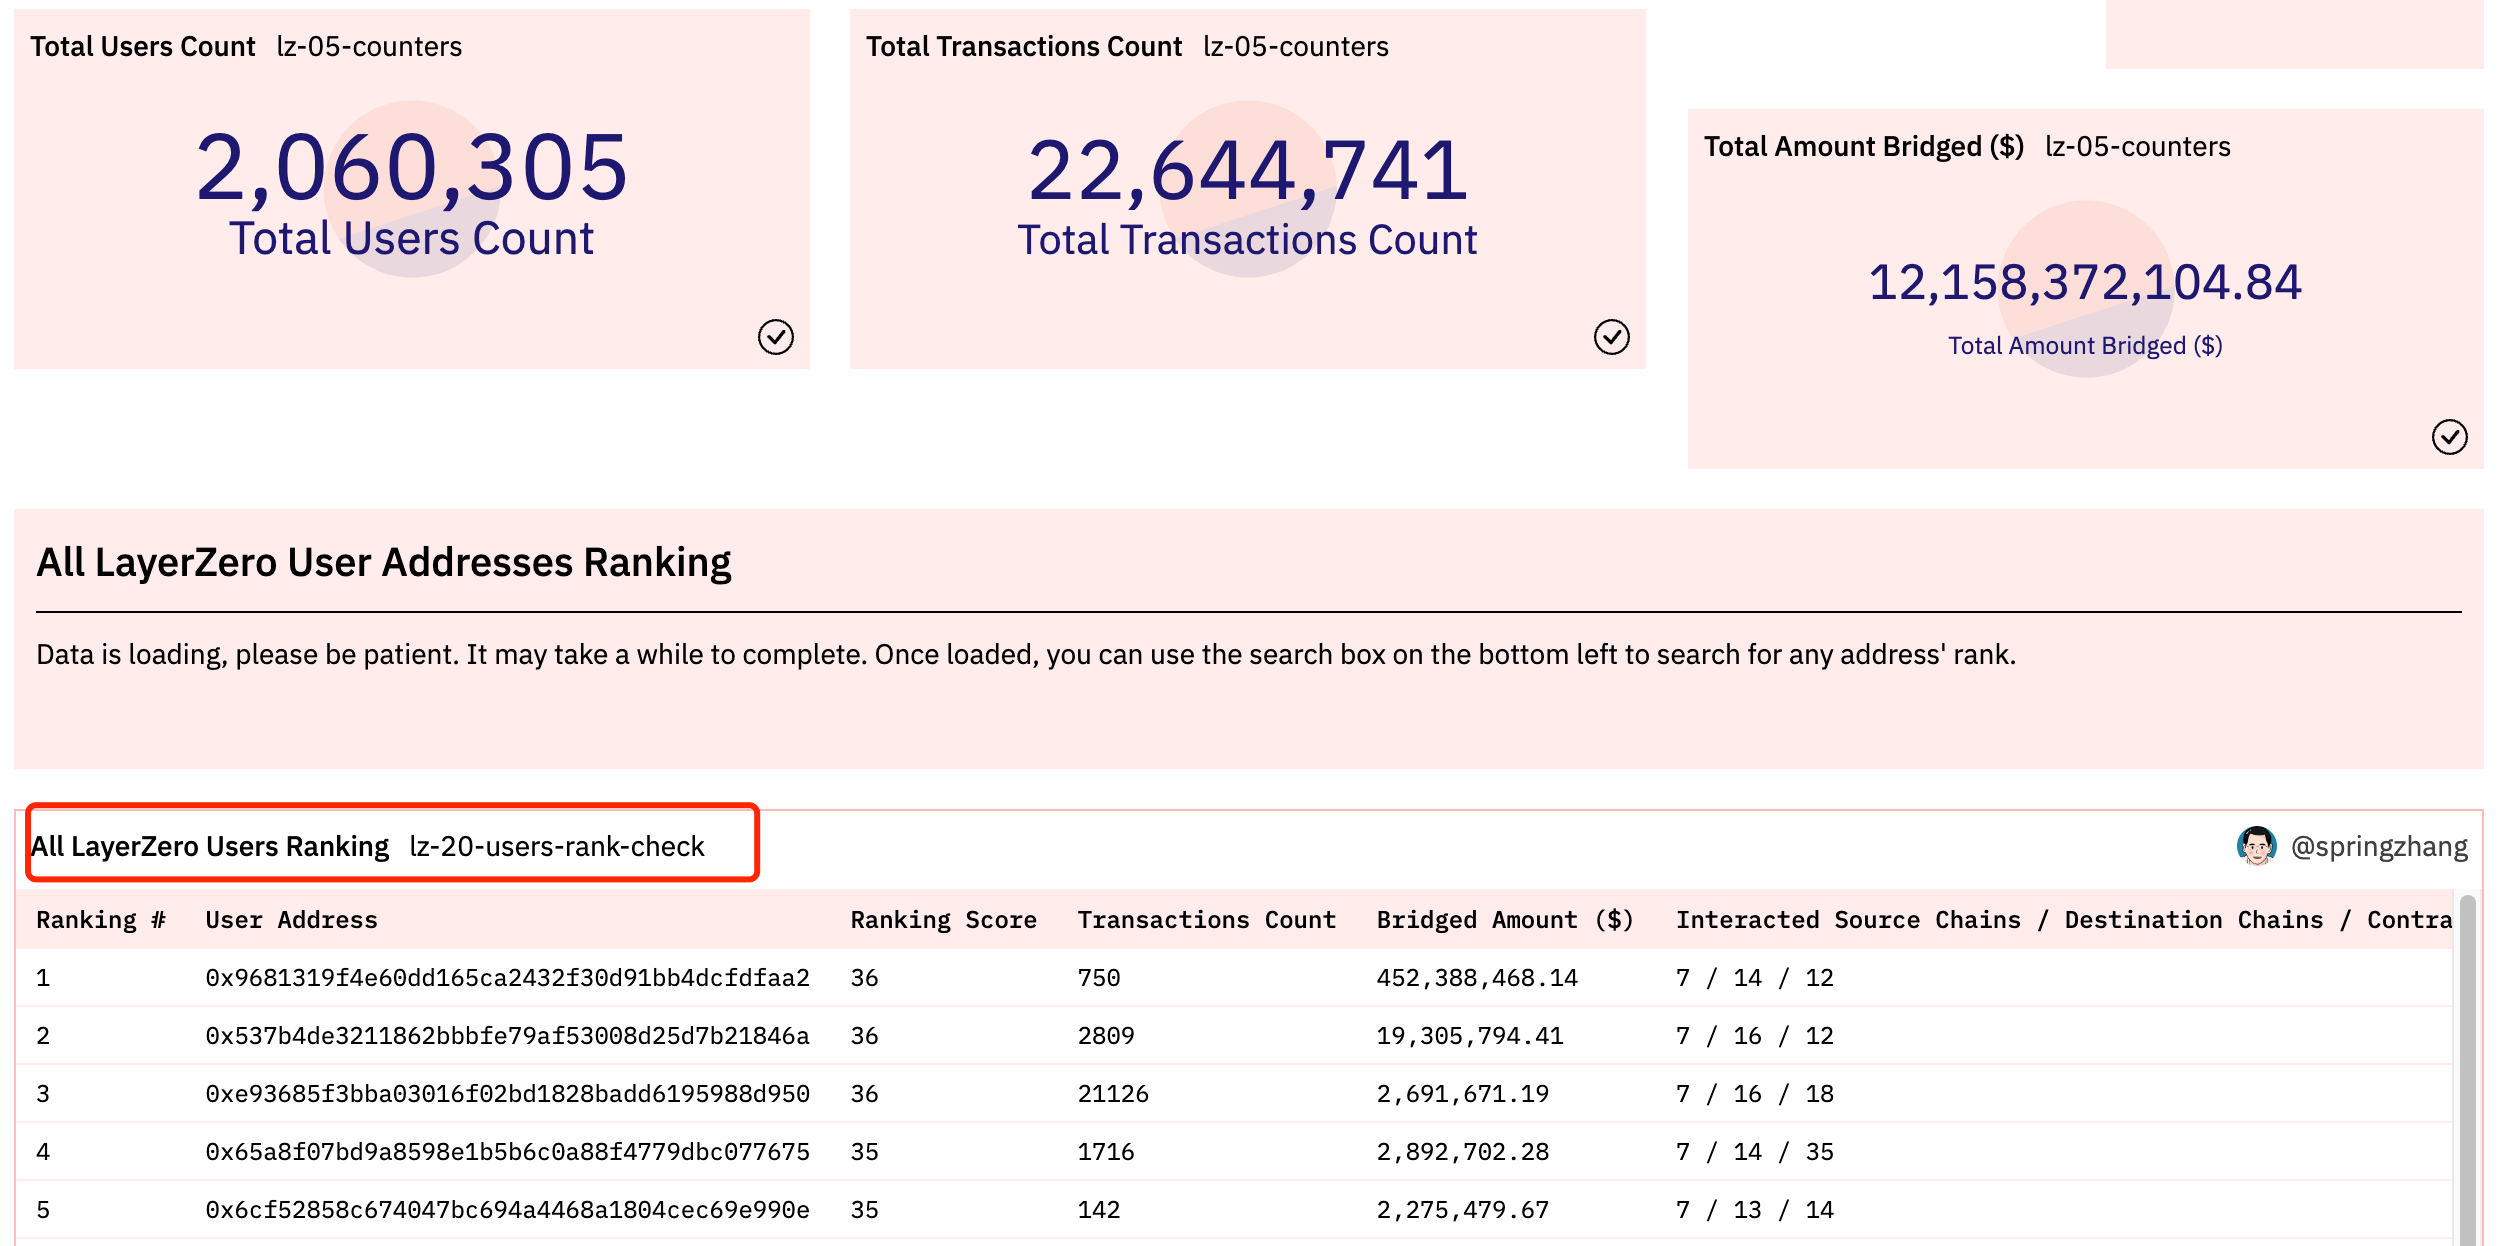Sort by User Address column header
This screenshot has width=2504, height=1246.
291,920
